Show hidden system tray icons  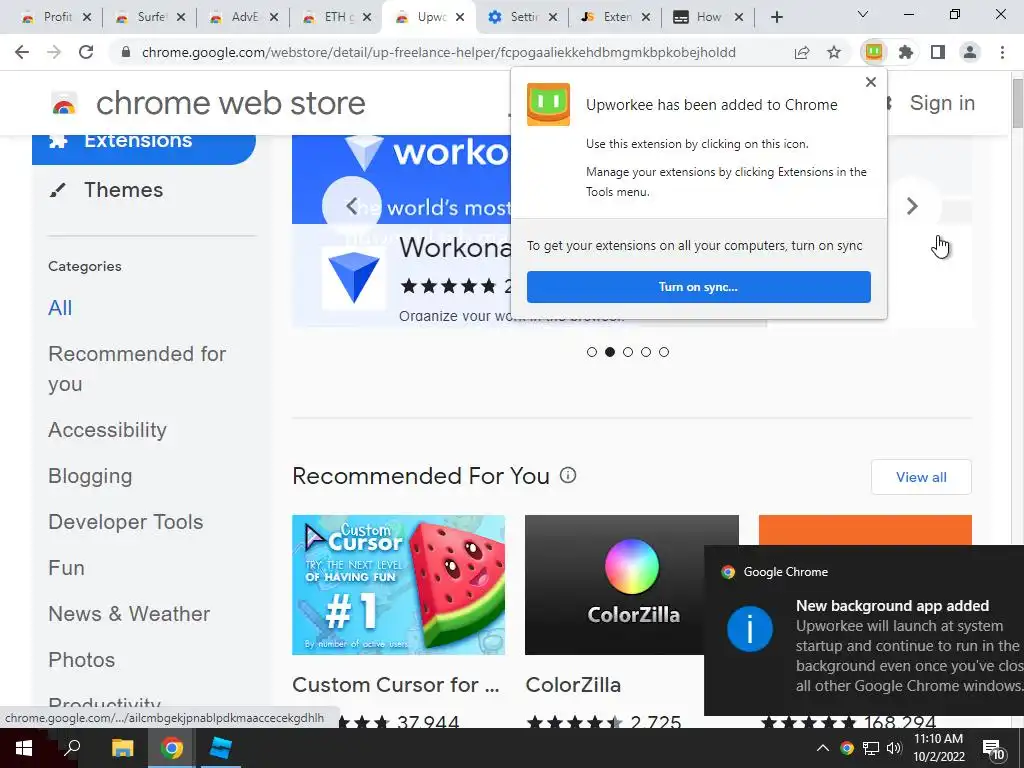[823, 748]
